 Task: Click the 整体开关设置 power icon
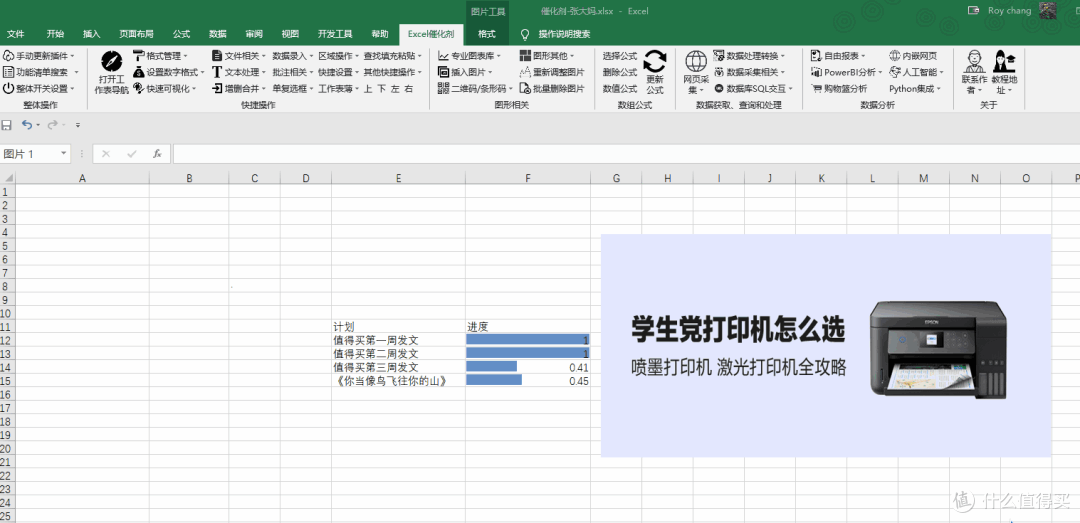[8, 88]
